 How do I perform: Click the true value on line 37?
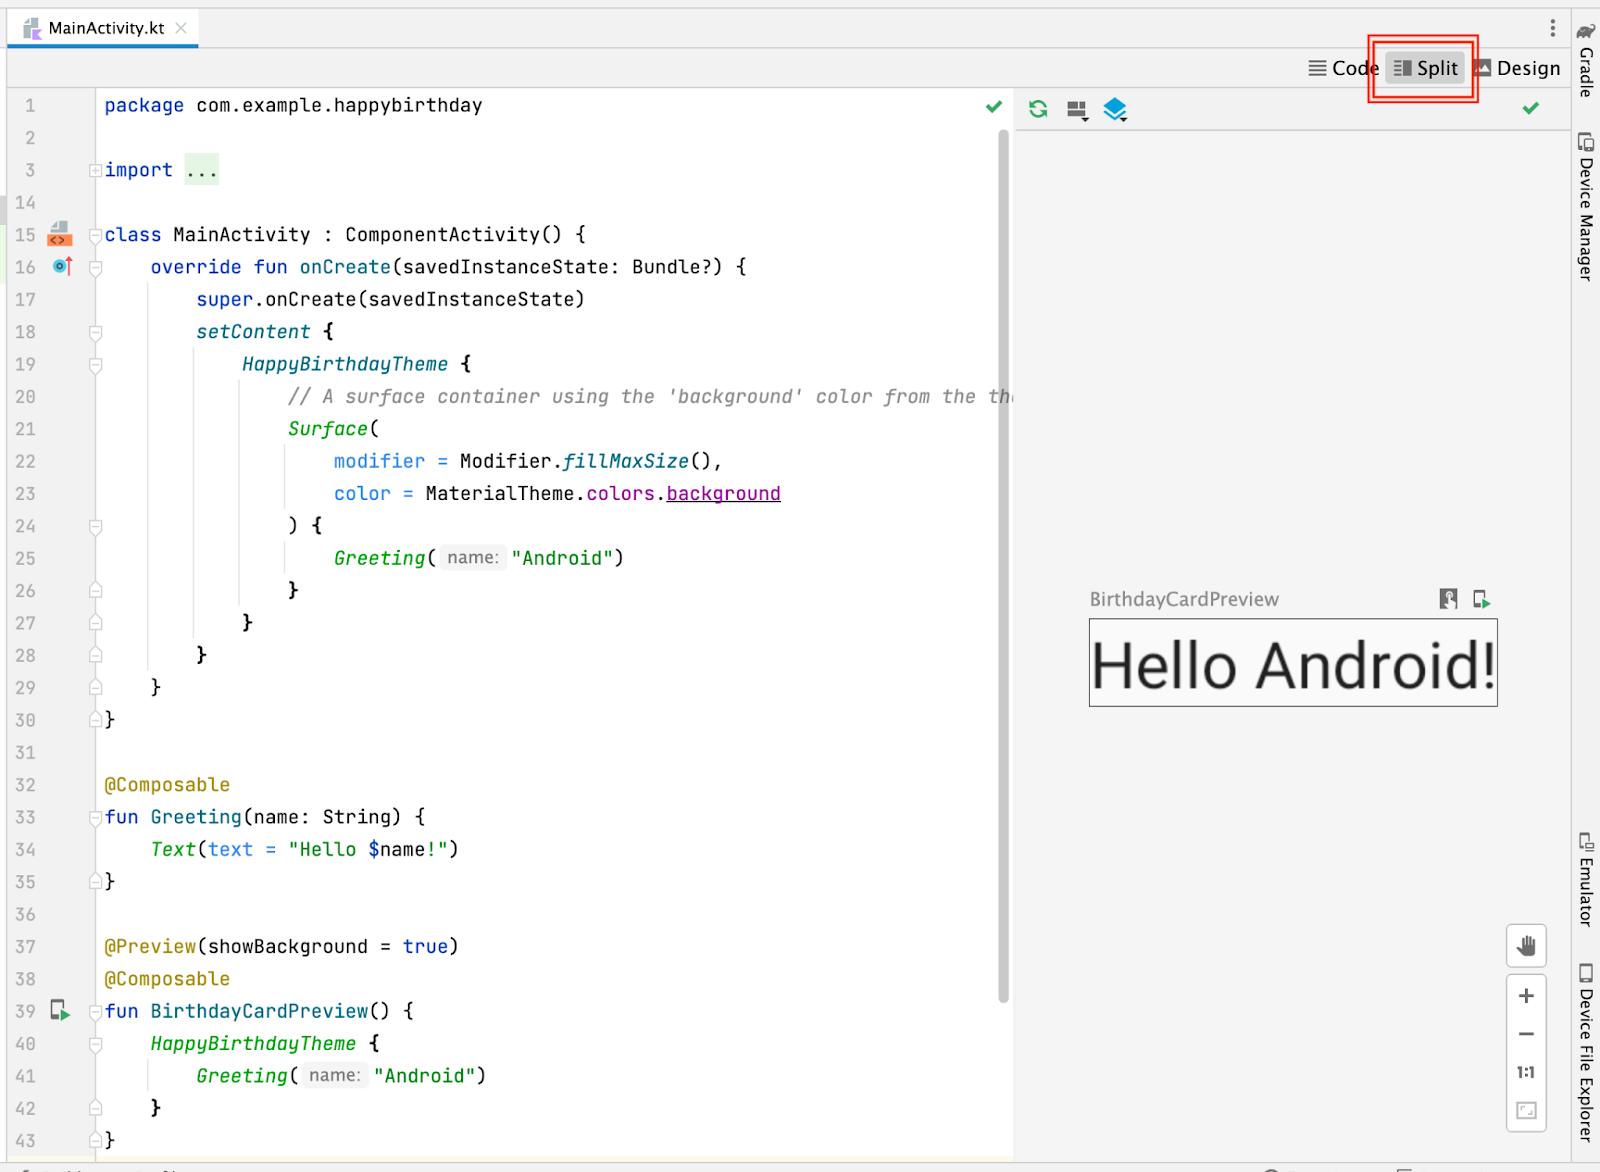point(425,946)
